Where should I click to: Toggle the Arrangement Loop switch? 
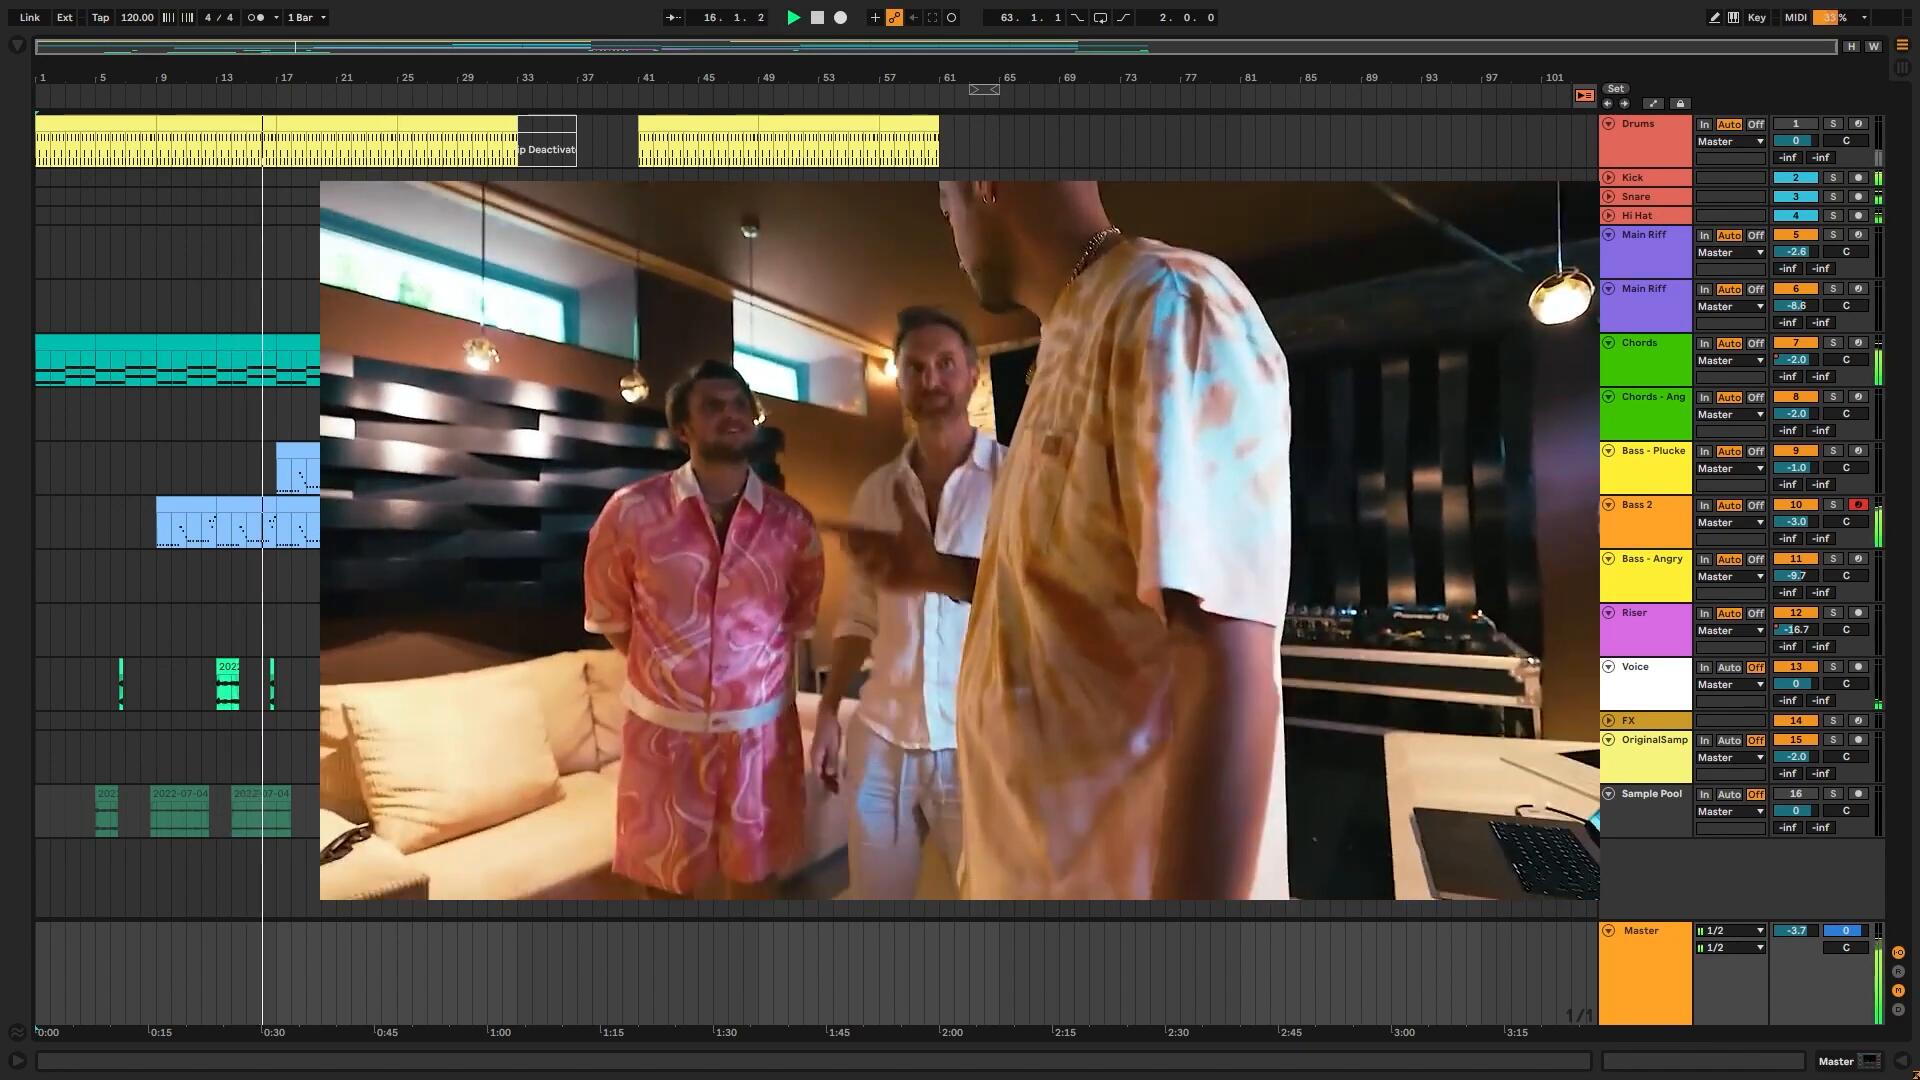[x=1100, y=17]
